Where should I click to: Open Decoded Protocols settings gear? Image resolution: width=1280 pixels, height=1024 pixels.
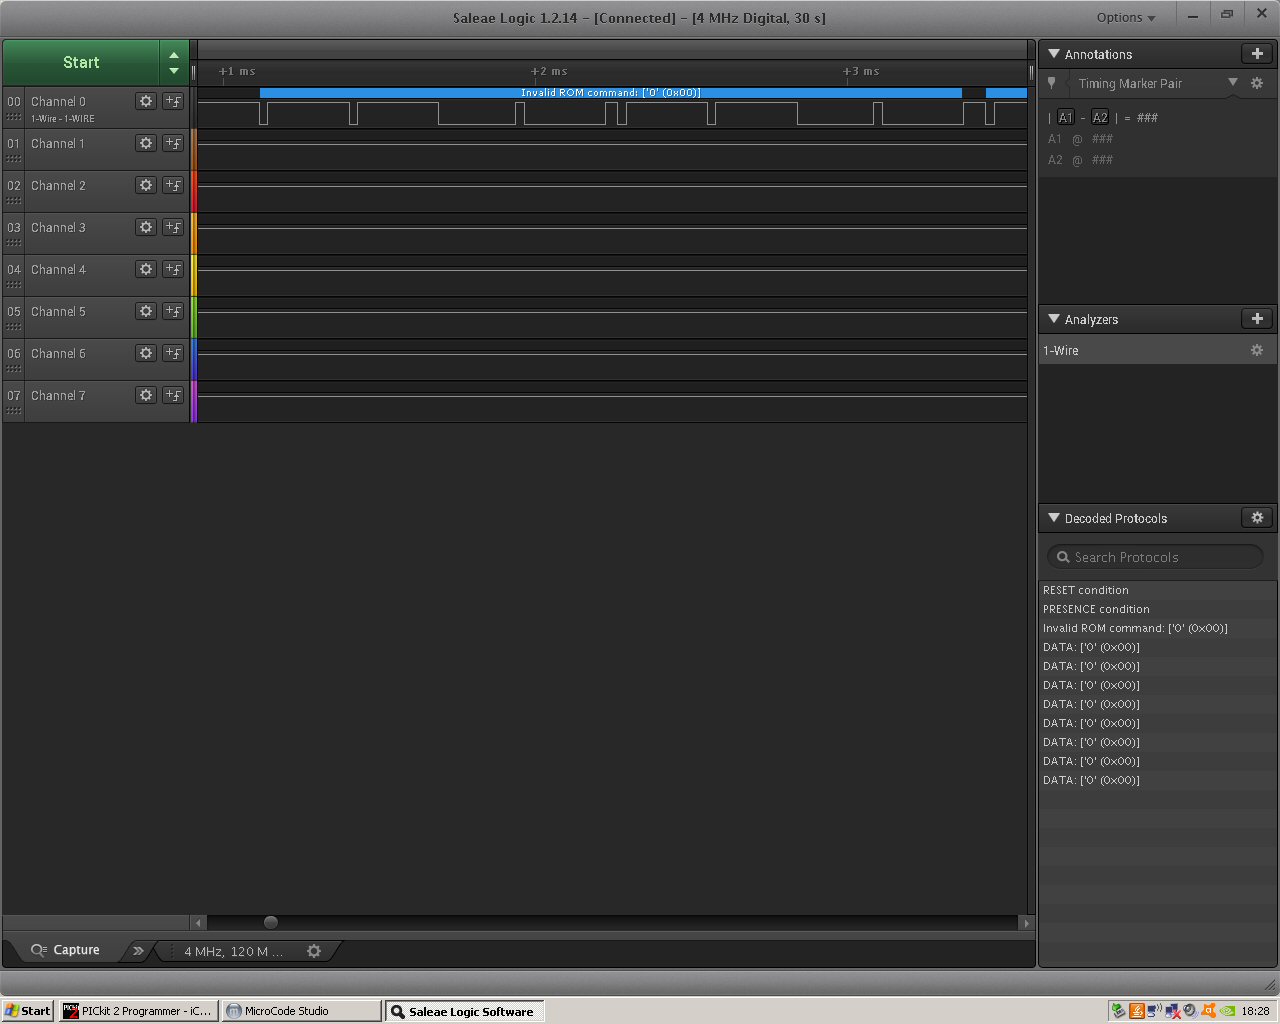point(1257,518)
